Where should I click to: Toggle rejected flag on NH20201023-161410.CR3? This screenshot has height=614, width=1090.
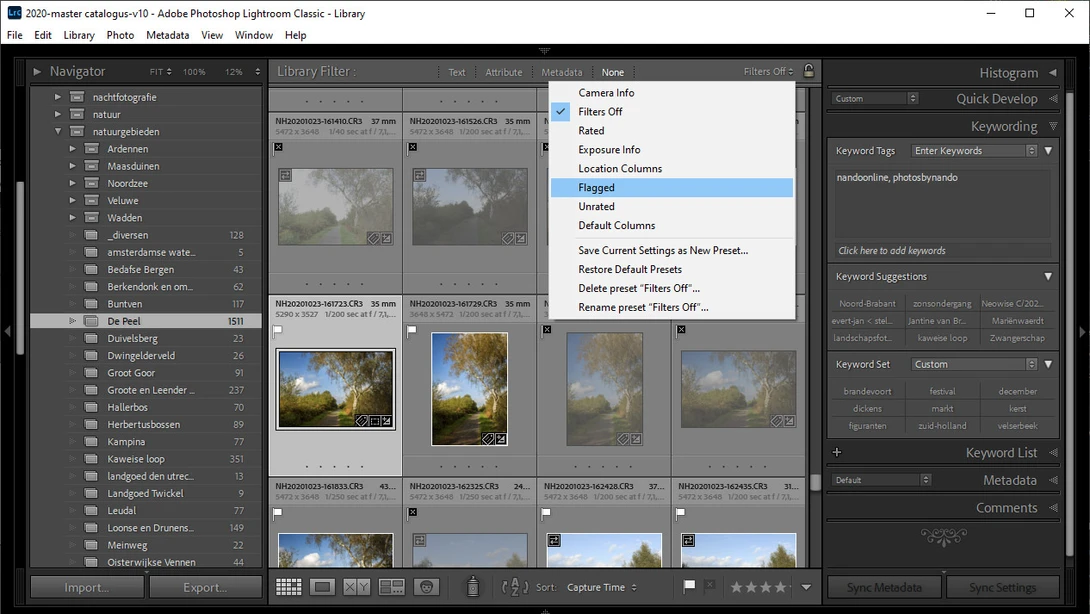[278, 147]
